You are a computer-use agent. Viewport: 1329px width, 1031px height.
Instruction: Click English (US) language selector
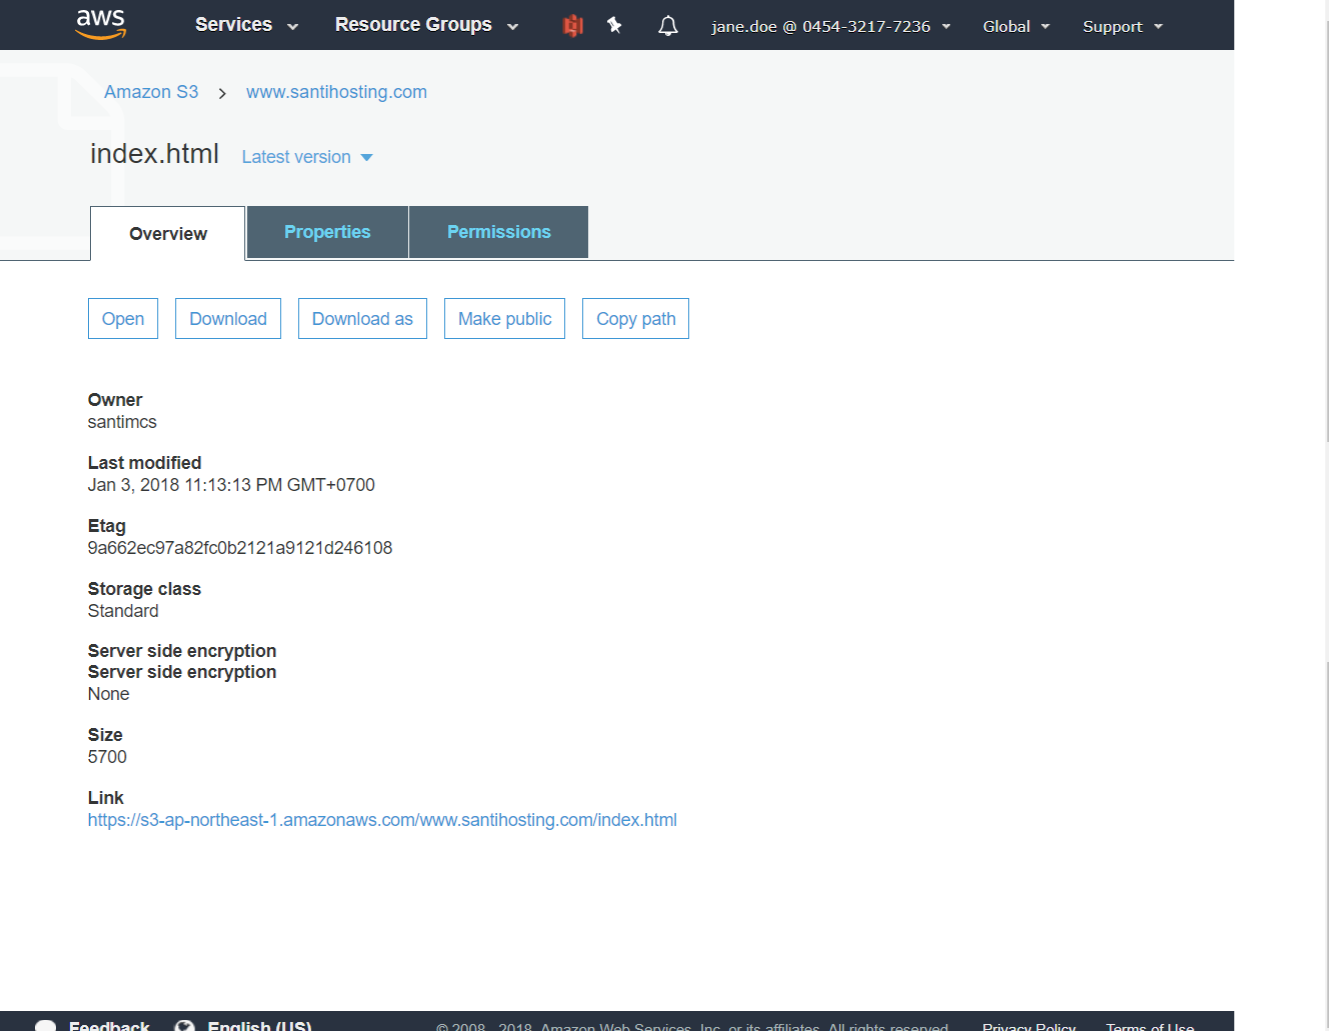(260, 1026)
